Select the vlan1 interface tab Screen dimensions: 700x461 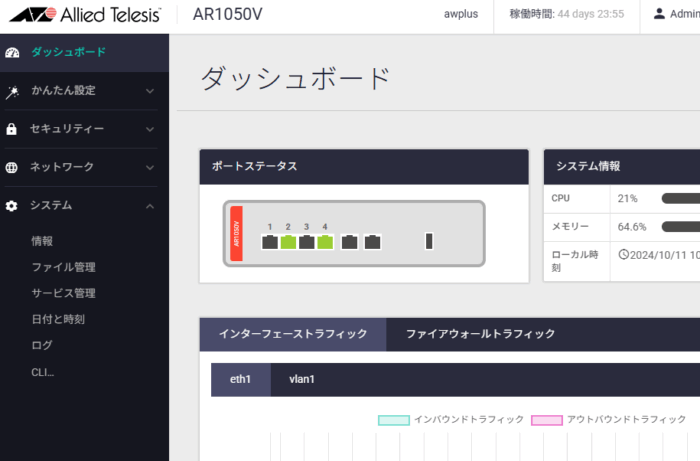point(301,379)
